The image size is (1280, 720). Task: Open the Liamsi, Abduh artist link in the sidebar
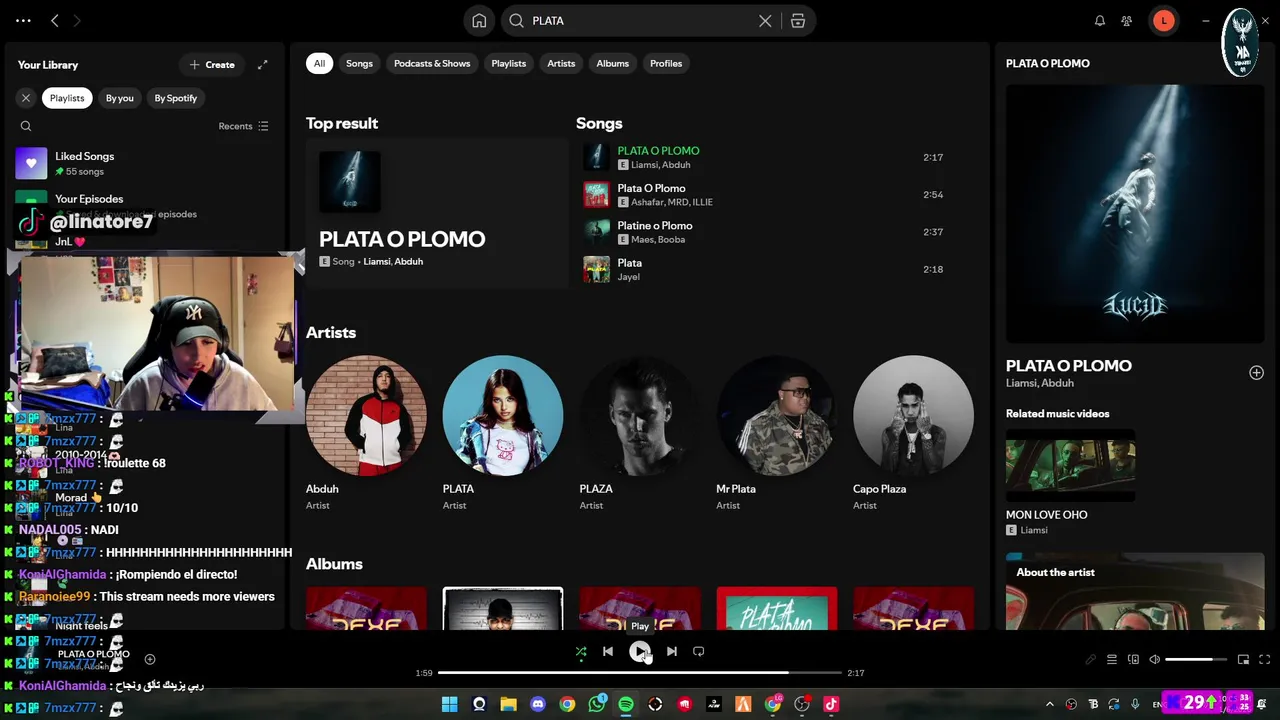point(1040,383)
